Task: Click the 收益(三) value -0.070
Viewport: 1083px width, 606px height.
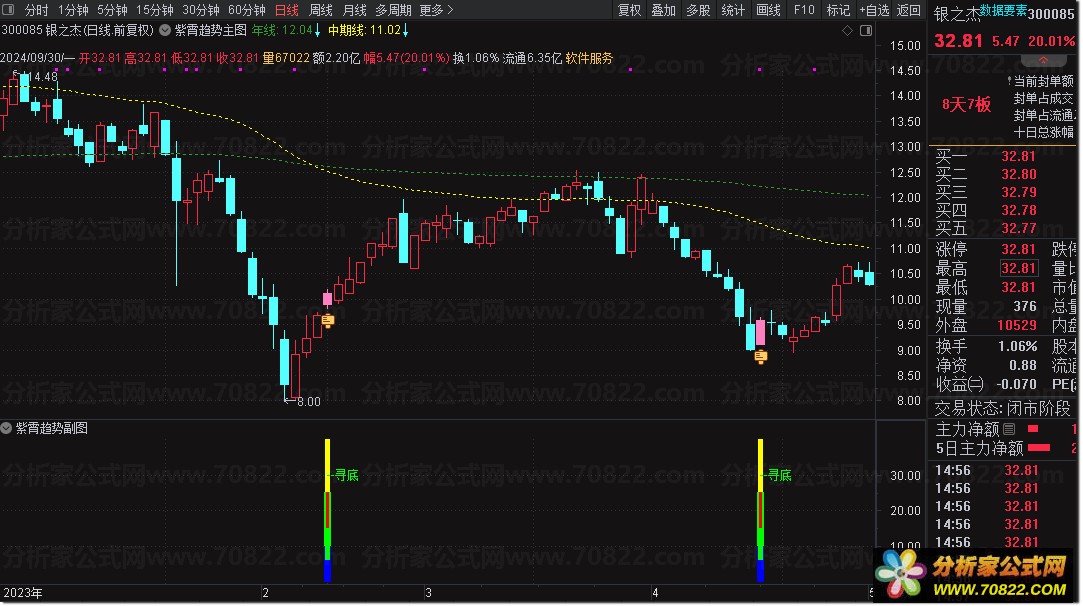Action: 1016,384
